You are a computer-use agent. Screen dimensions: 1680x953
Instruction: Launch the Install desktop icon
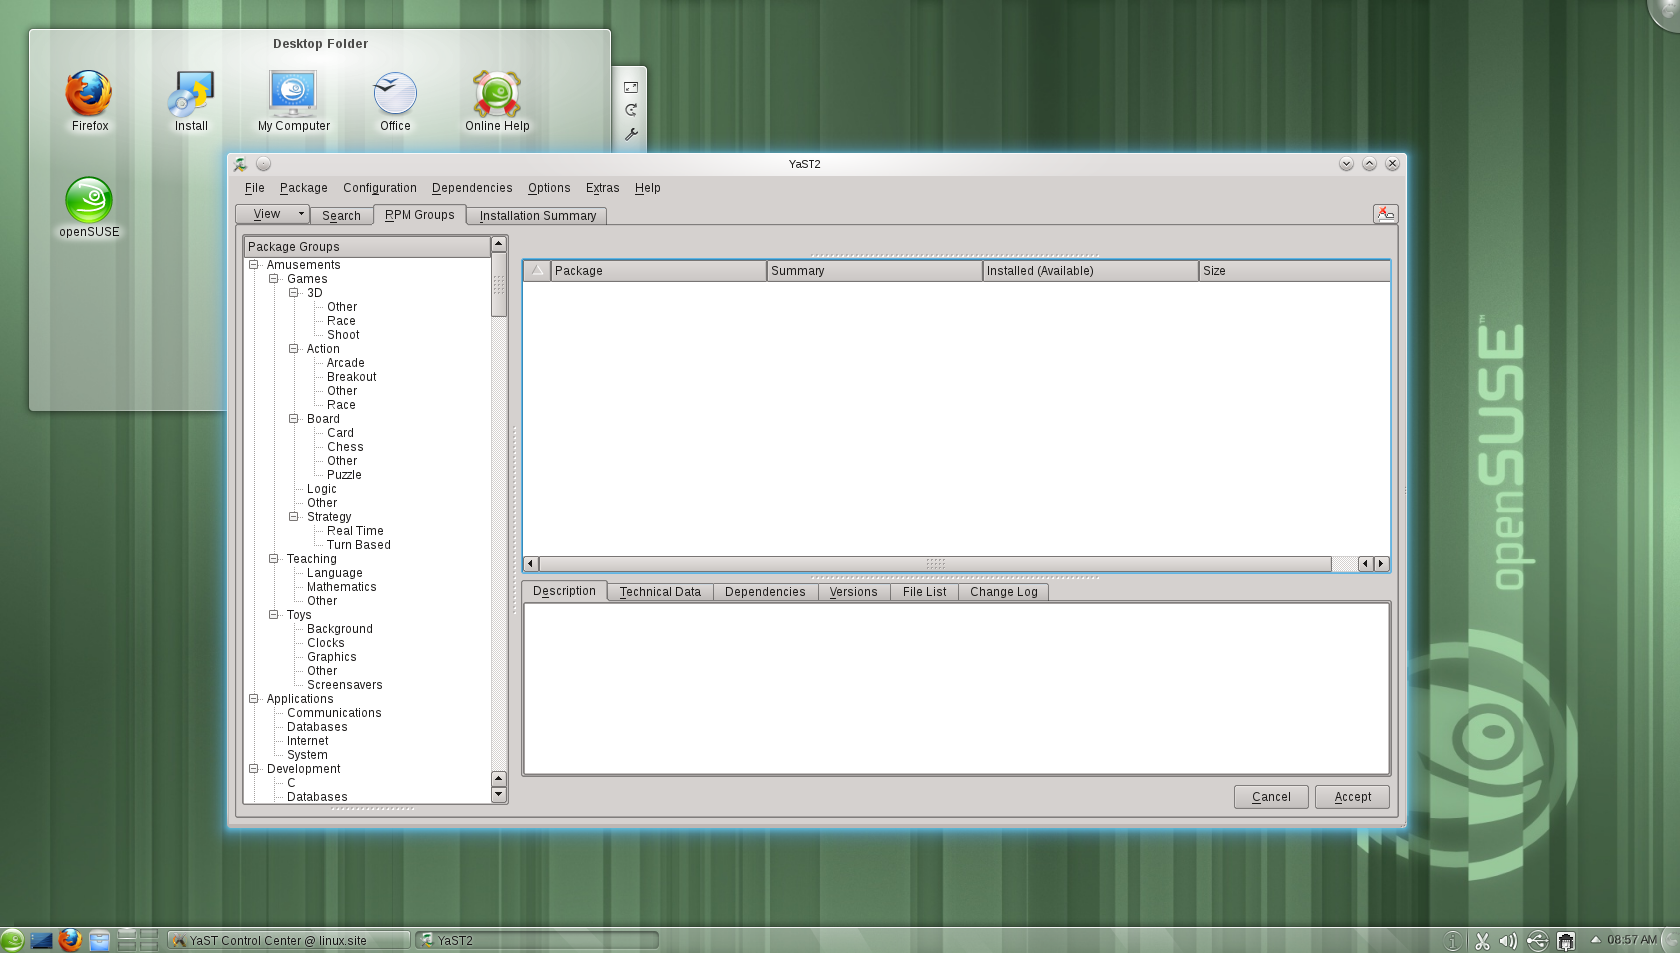pyautogui.click(x=191, y=100)
